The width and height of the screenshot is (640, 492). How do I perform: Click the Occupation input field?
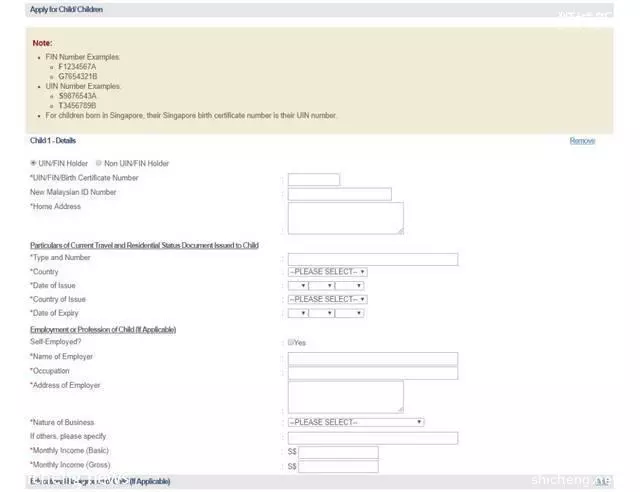pyautogui.click(x=373, y=373)
